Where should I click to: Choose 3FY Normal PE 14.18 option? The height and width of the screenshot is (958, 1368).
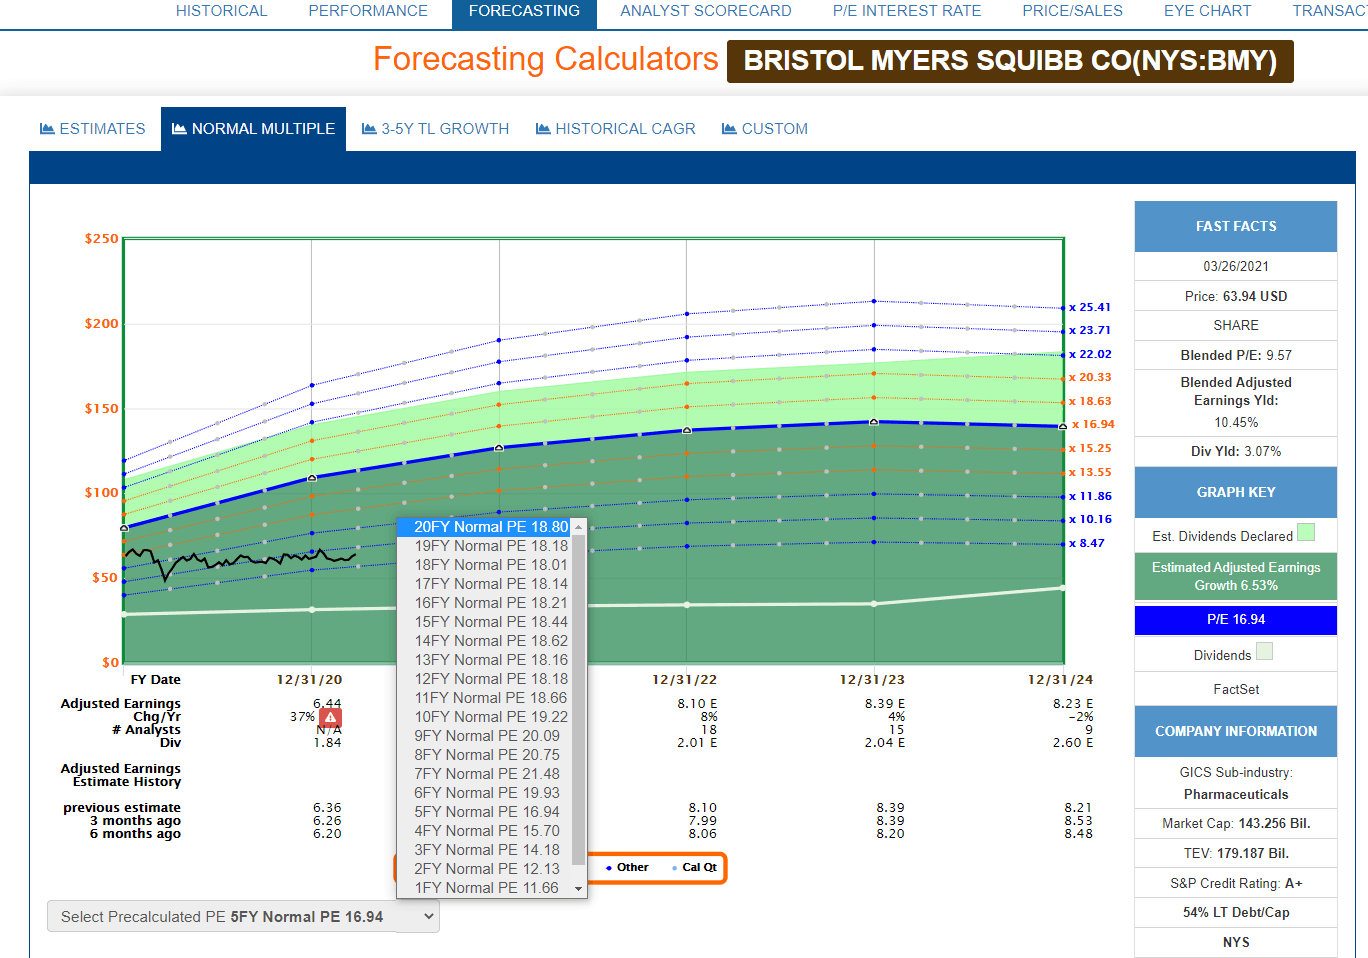click(x=485, y=850)
